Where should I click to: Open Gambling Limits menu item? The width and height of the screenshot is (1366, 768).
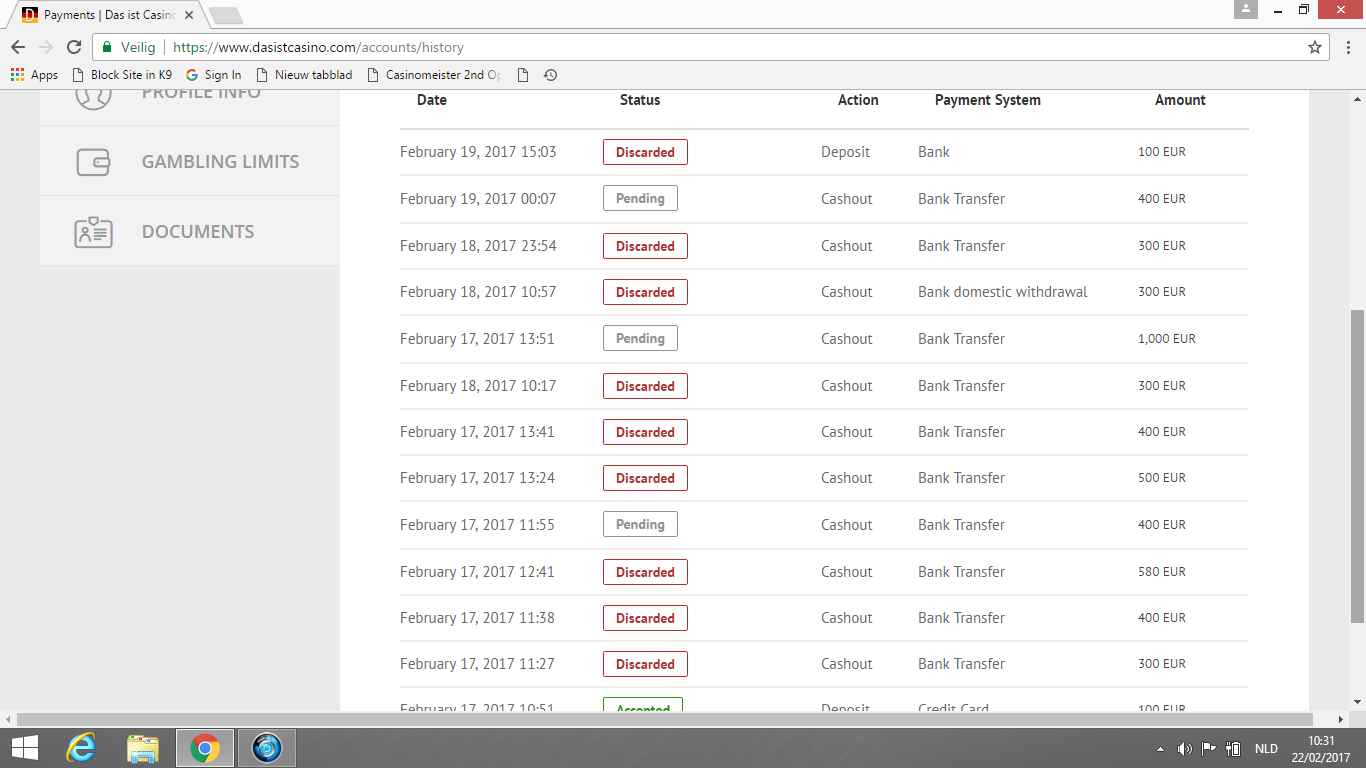point(190,161)
